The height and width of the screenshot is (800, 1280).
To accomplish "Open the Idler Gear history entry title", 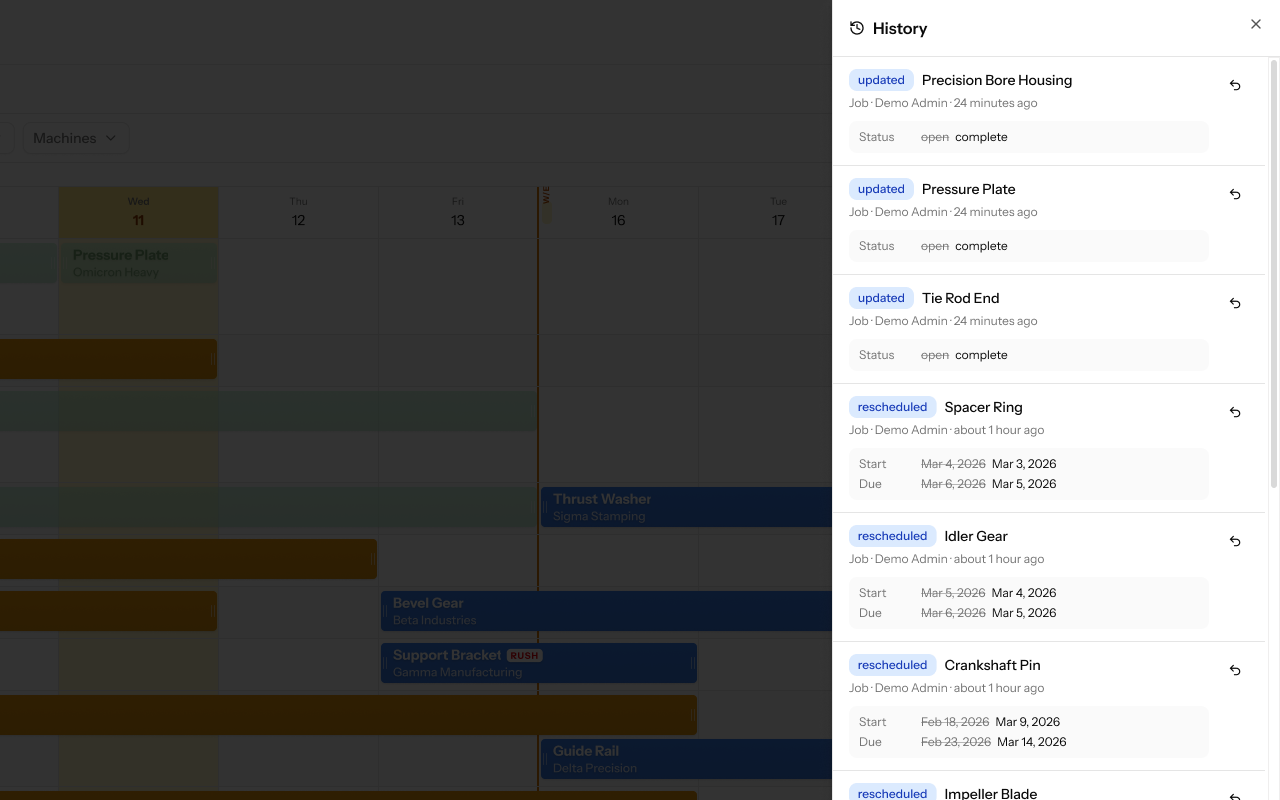I will [976, 536].
